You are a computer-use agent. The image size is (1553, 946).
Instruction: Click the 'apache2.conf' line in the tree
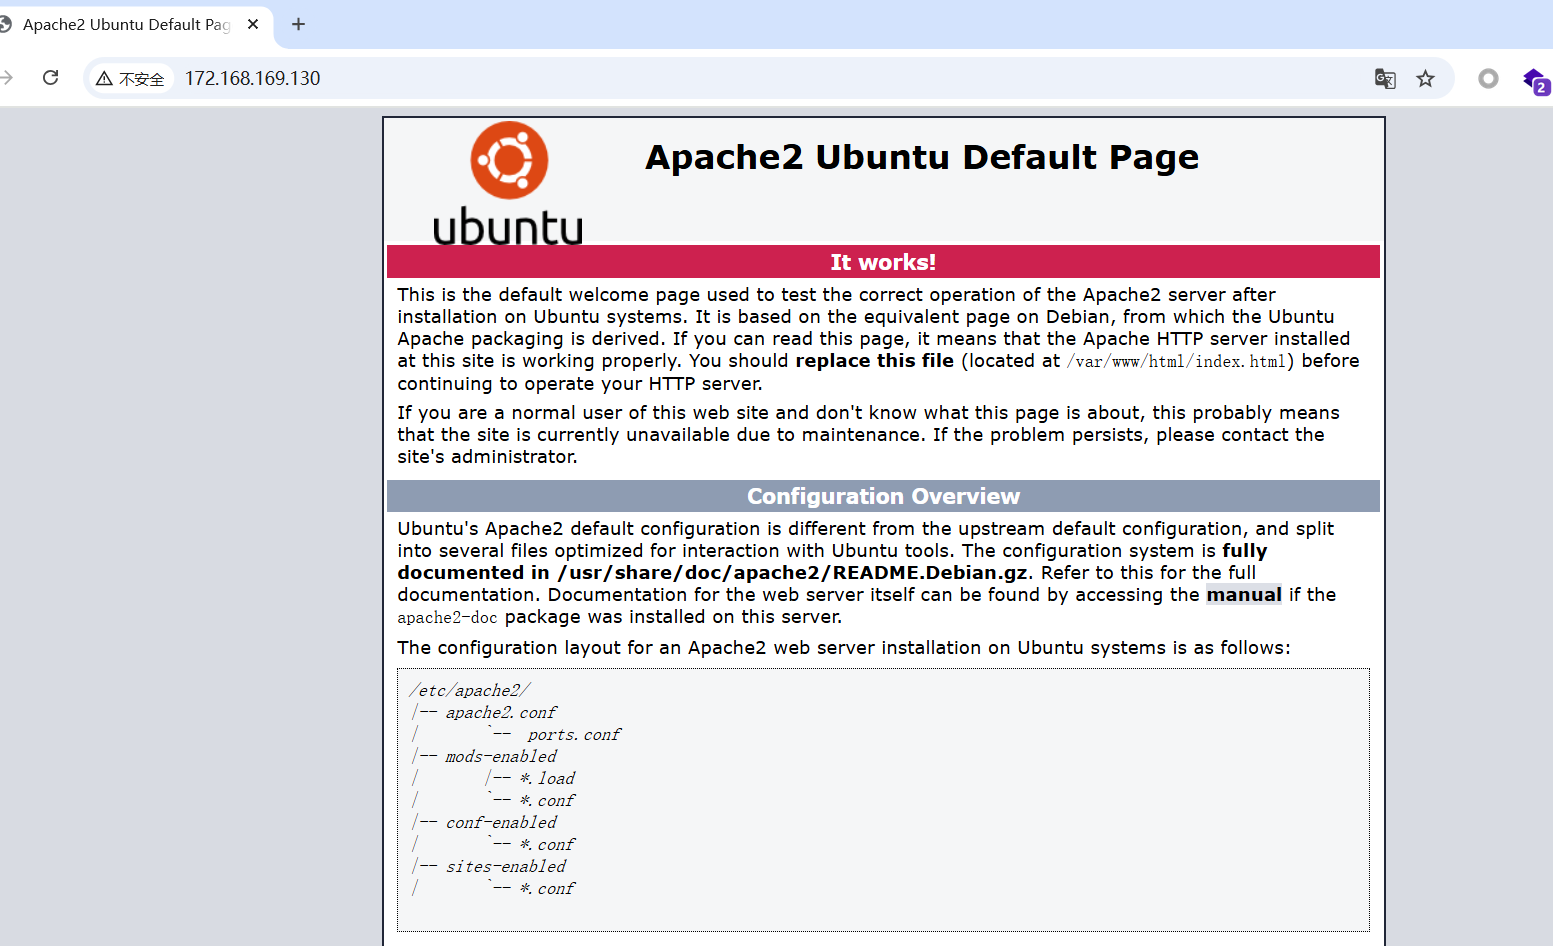tap(501, 712)
